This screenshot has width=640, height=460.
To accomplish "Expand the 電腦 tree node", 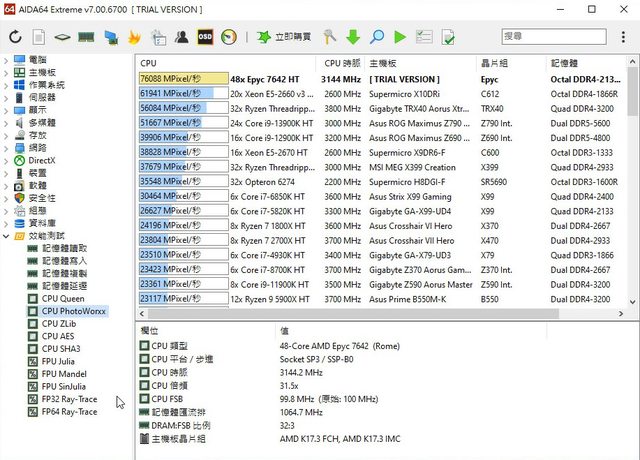I will 7,60.
